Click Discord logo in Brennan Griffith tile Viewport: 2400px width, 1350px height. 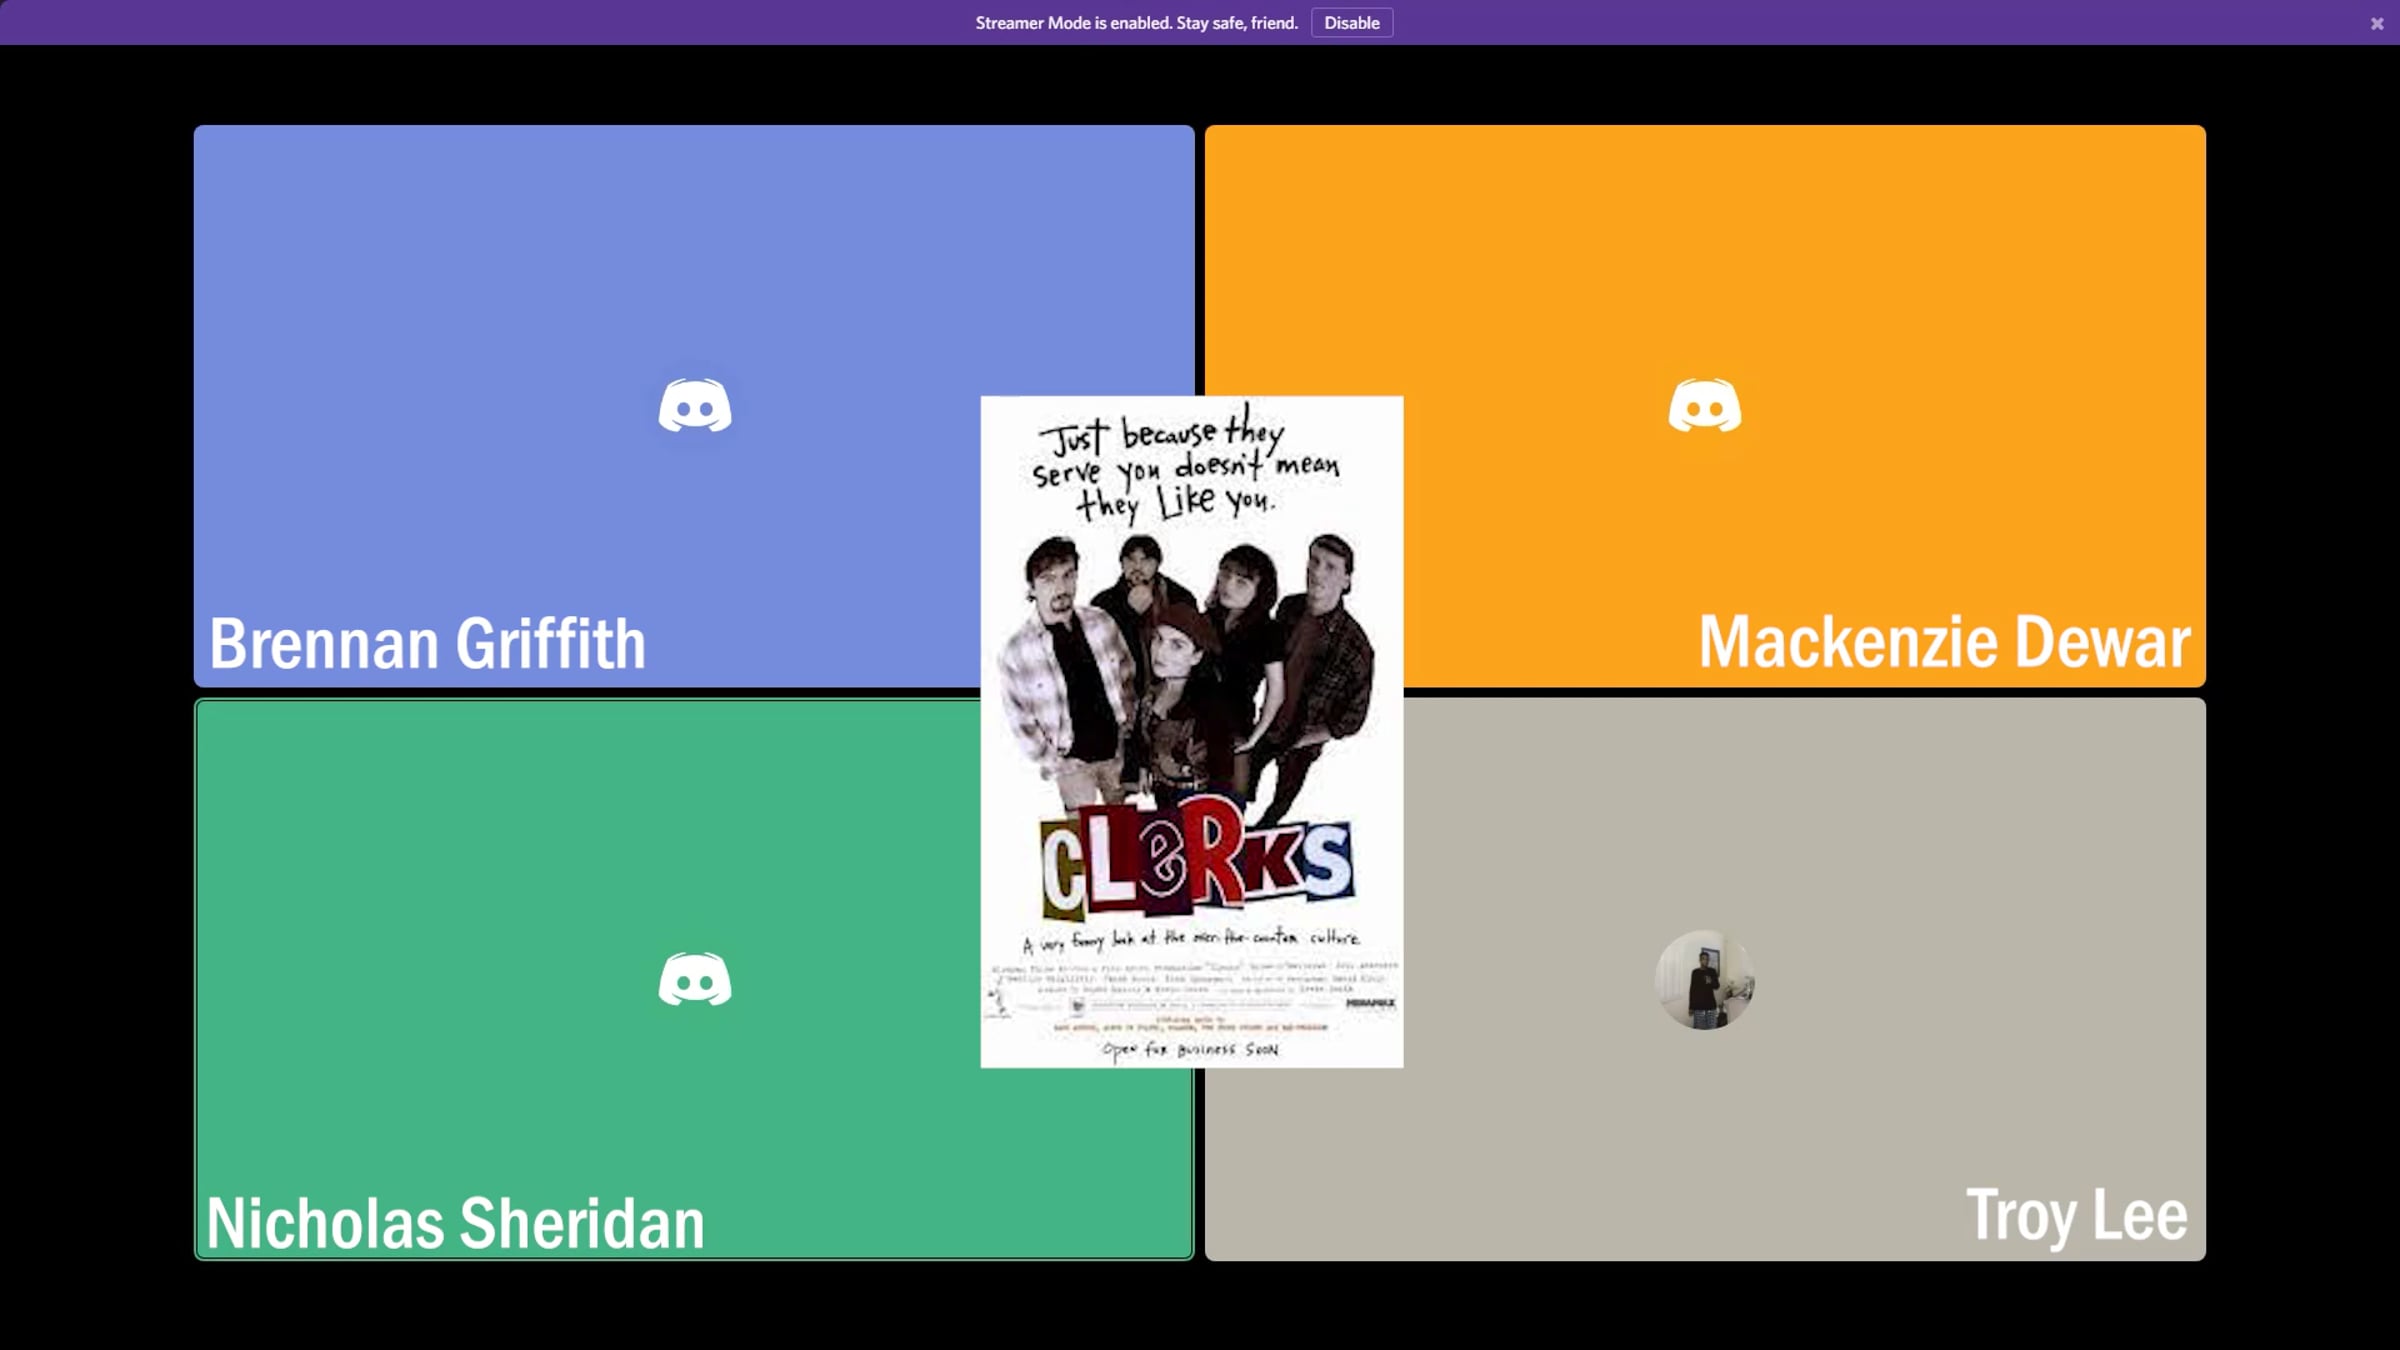point(695,405)
